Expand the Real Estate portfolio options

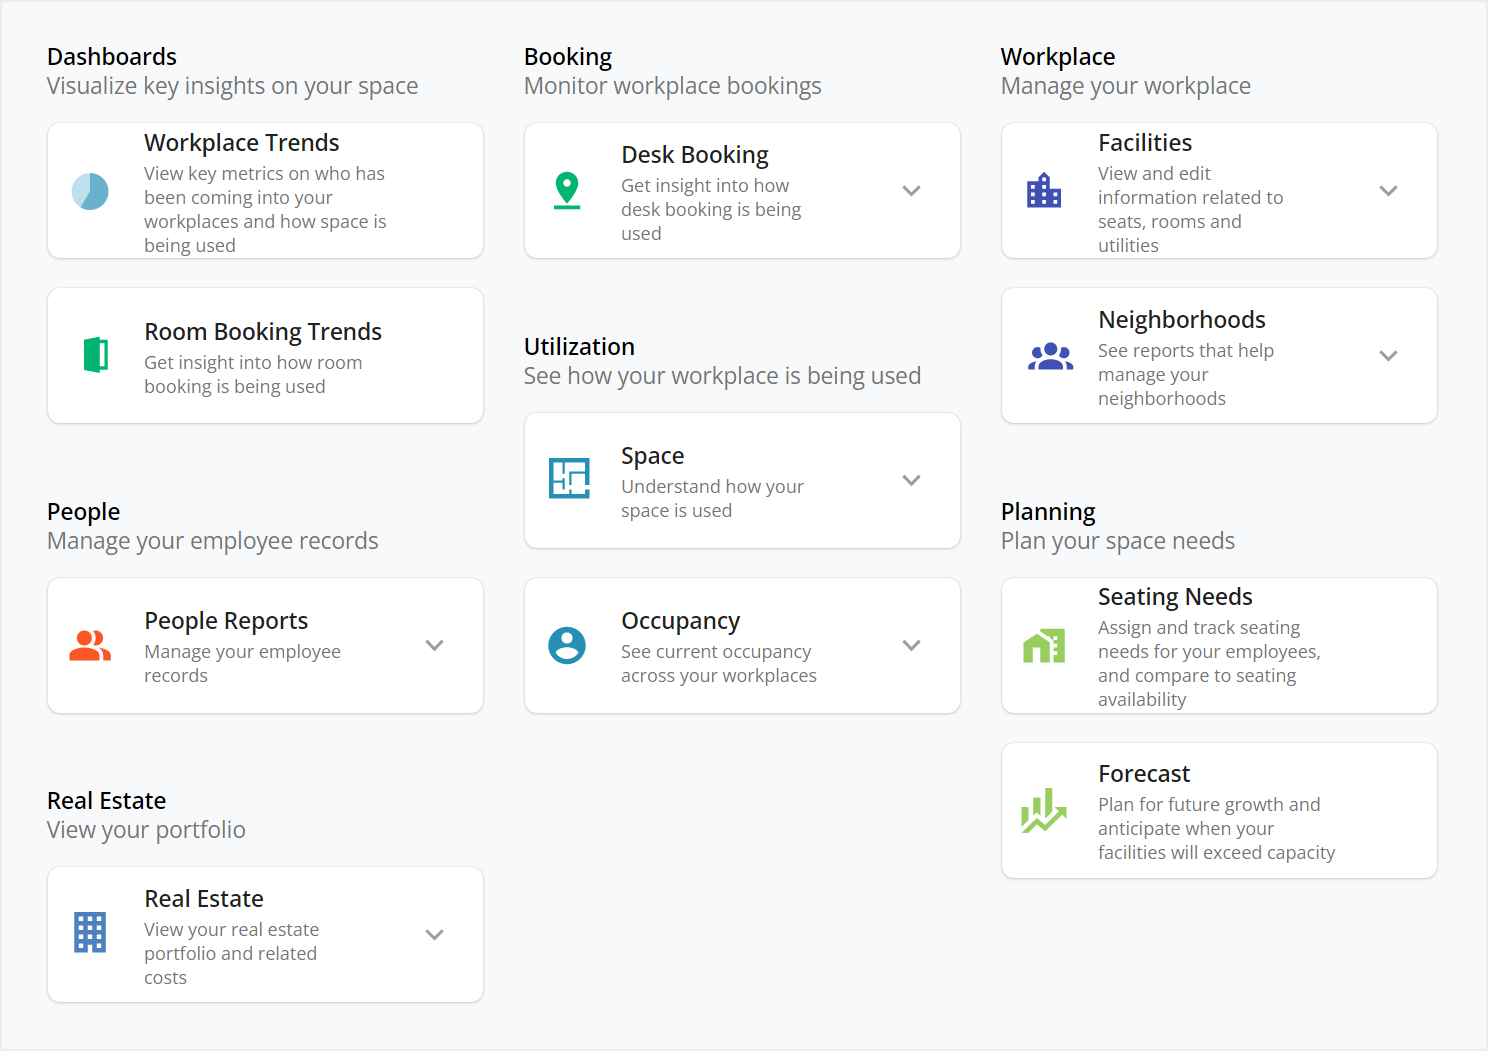click(434, 933)
